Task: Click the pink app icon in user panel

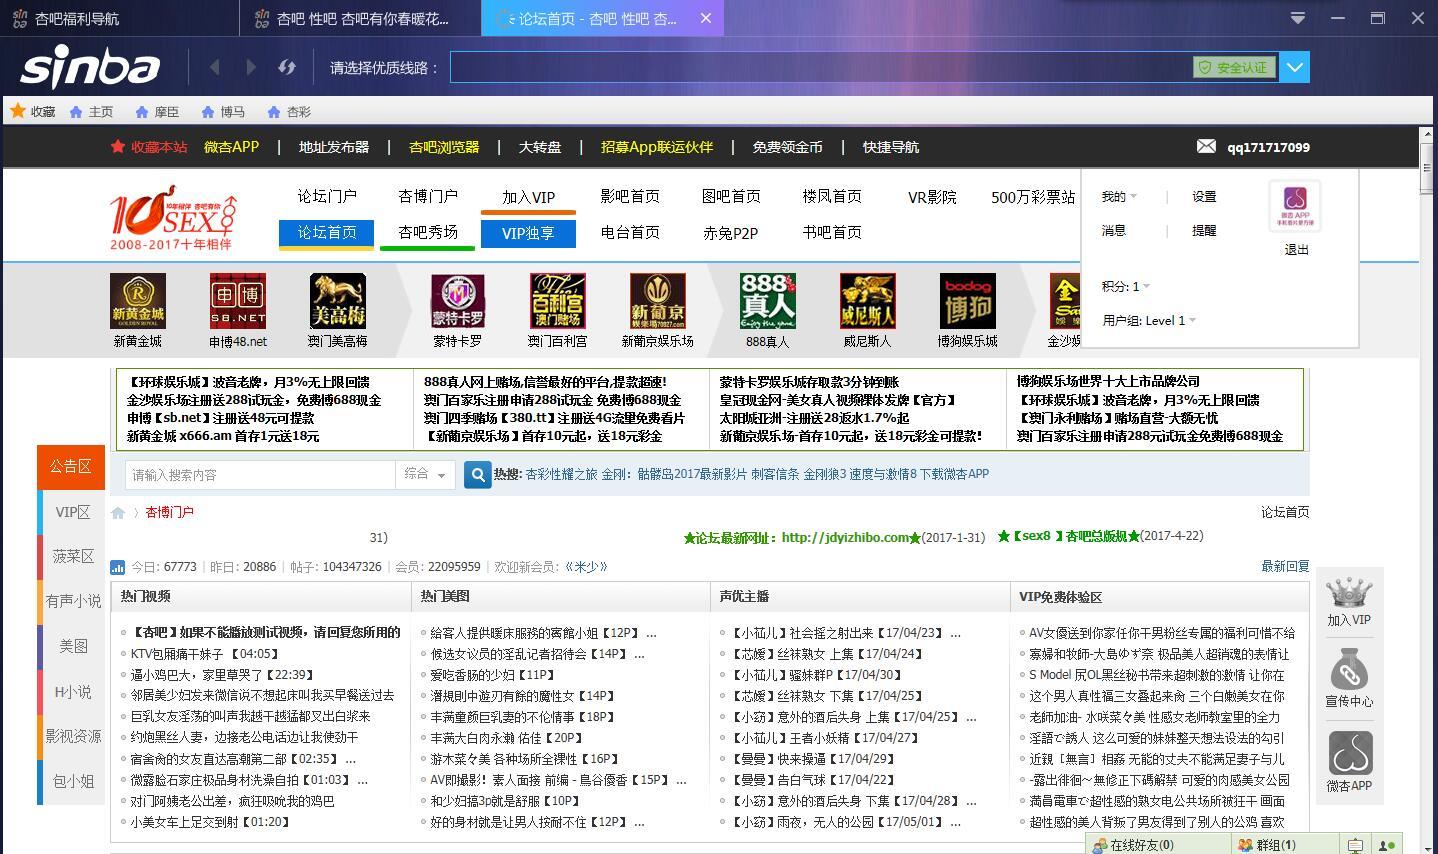Action: [x=1295, y=206]
